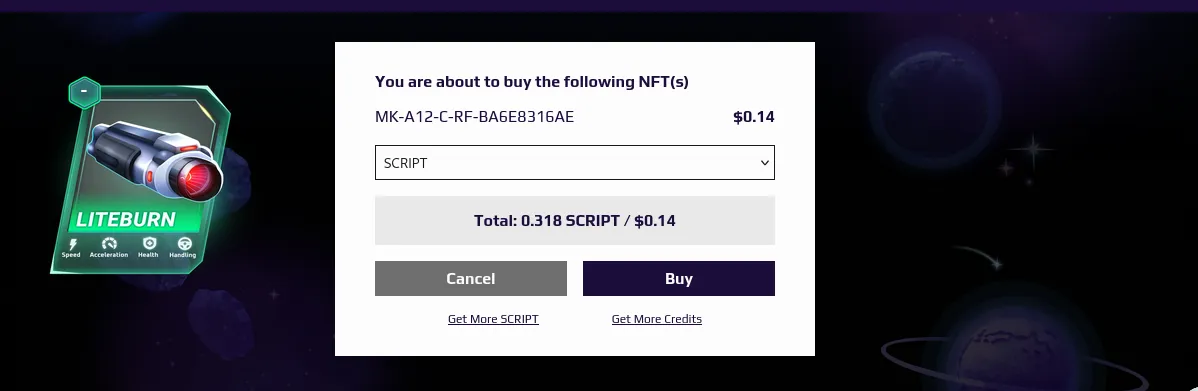Click the dialog heading about buying NFT(s)
Screen dimensions: 1198x391
[532, 82]
